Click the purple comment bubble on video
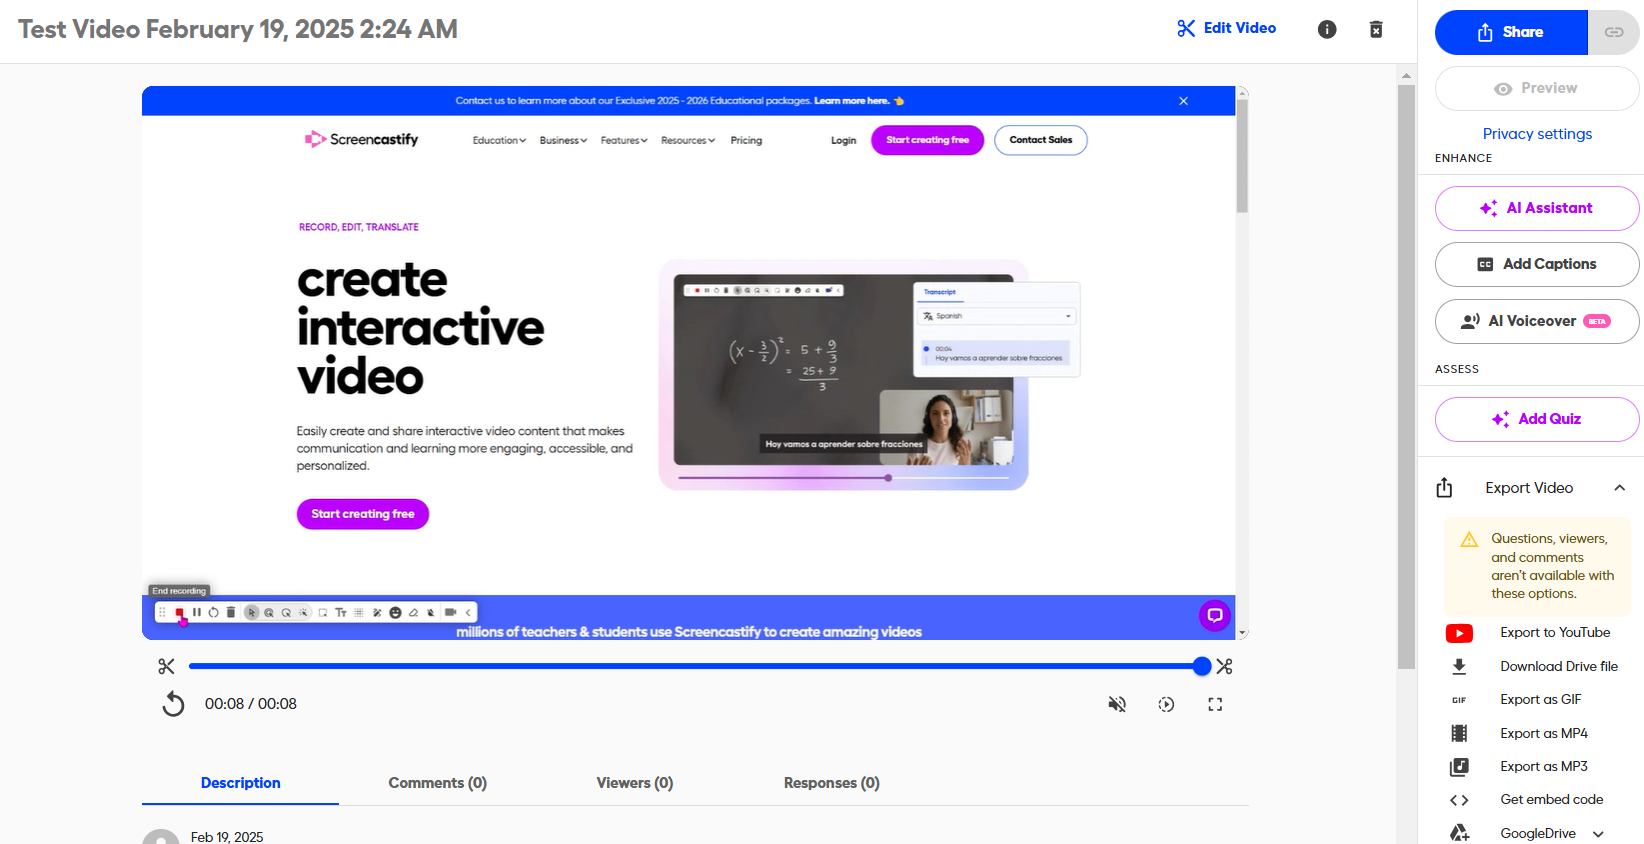The image size is (1644, 844). point(1215,615)
